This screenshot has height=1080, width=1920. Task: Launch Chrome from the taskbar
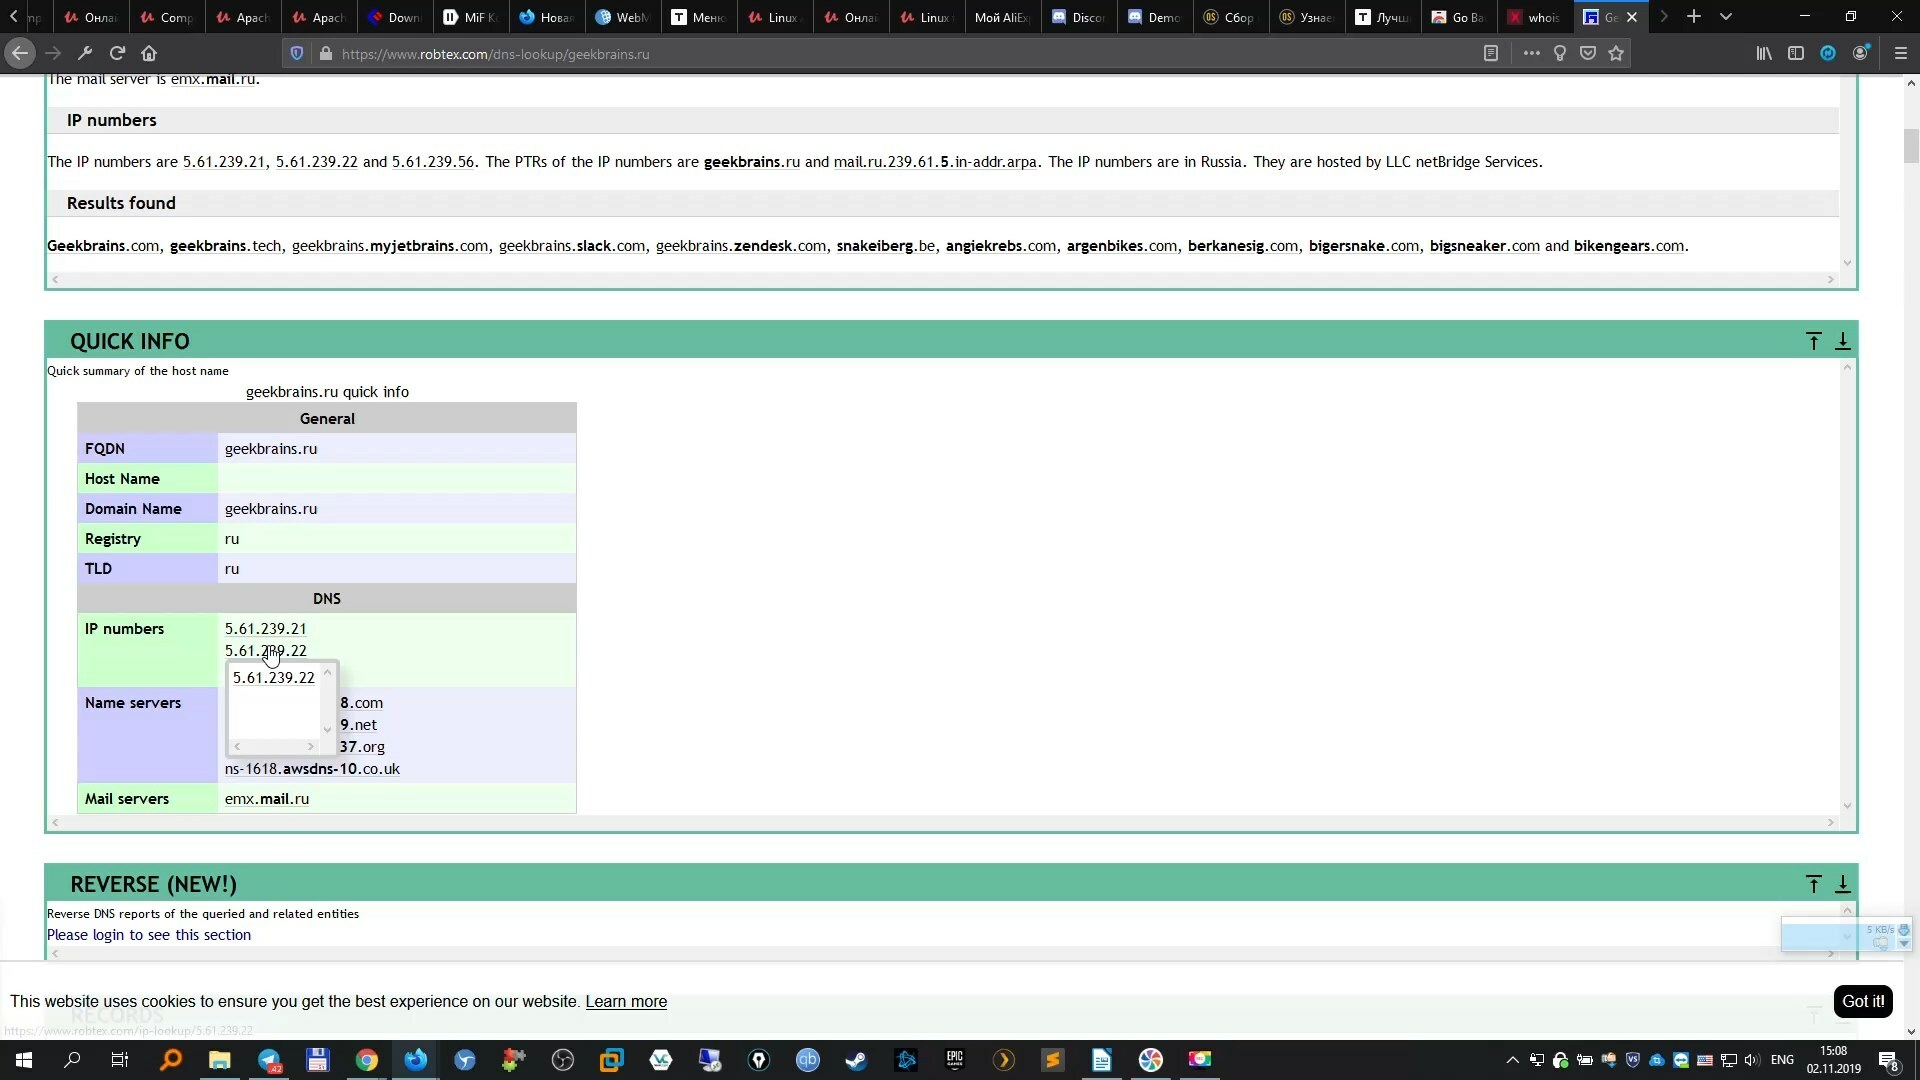tap(367, 1060)
